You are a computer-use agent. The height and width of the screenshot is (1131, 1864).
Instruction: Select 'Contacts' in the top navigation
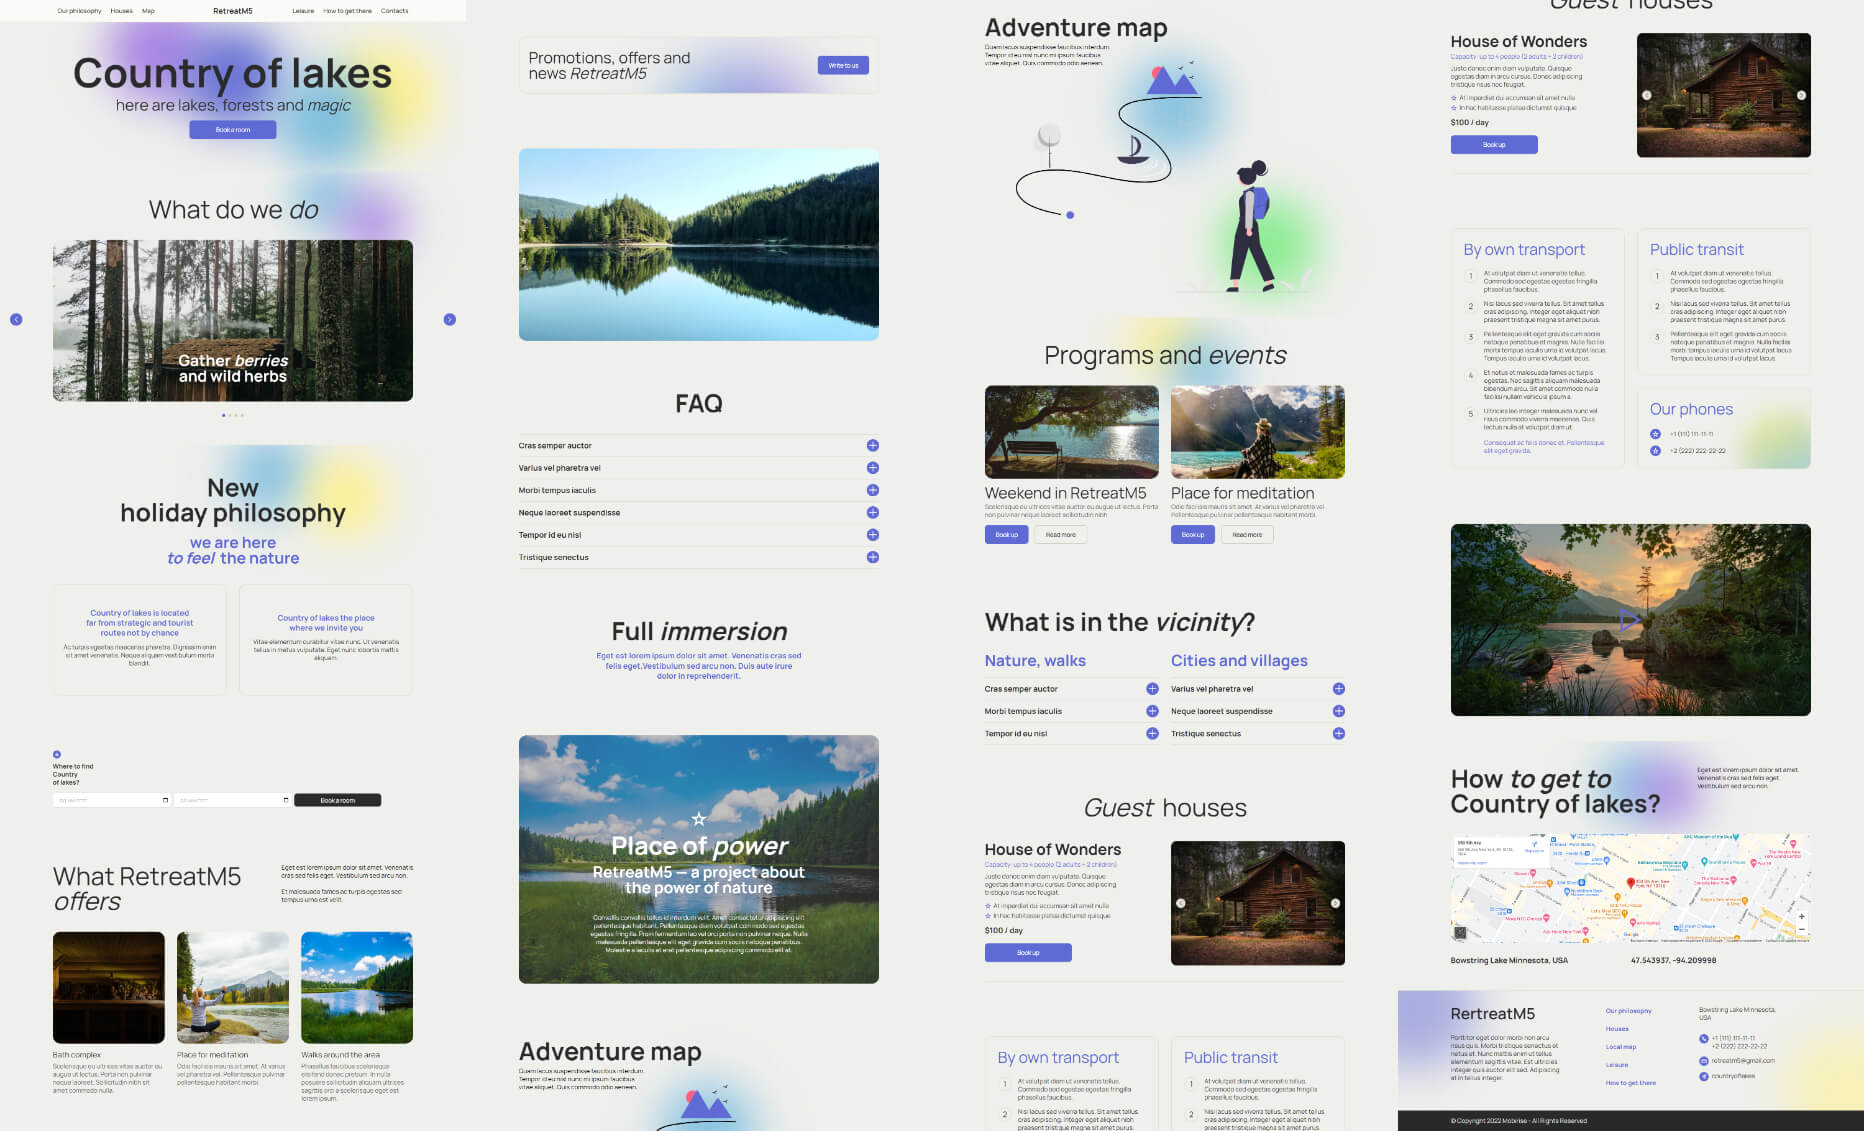click(x=395, y=11)
